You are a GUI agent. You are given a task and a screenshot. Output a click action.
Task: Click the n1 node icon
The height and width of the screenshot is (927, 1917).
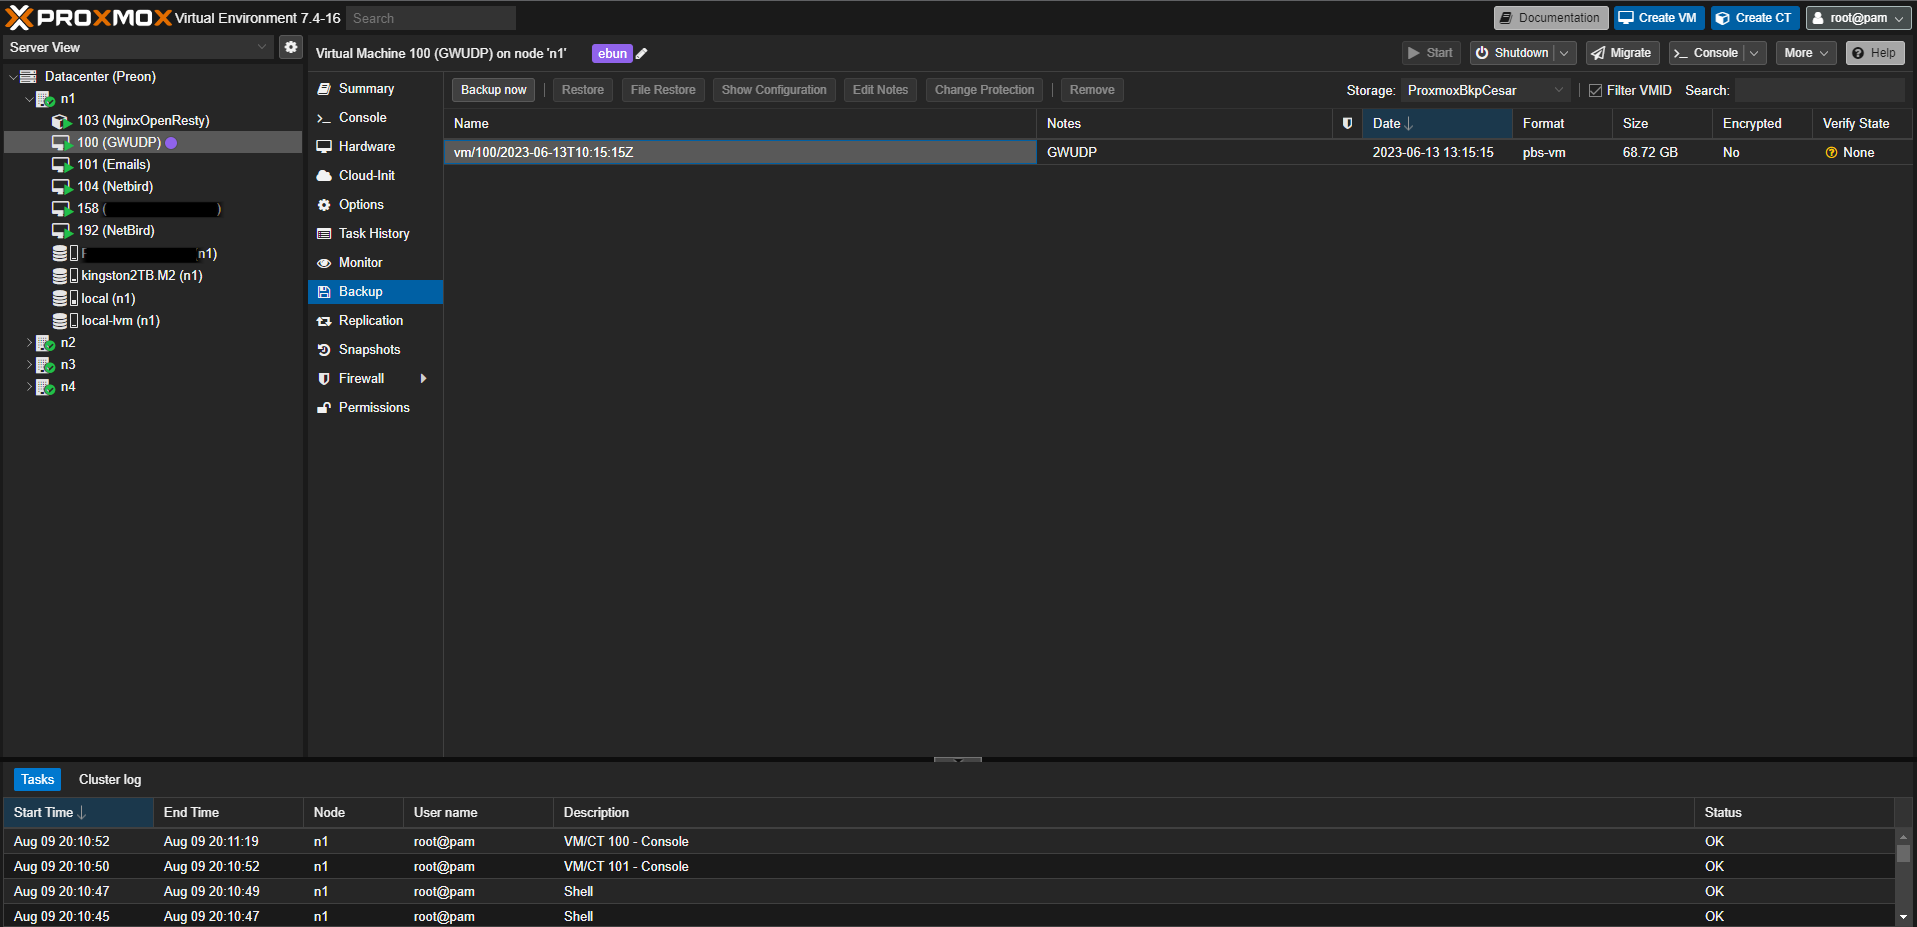pos(45,99)
